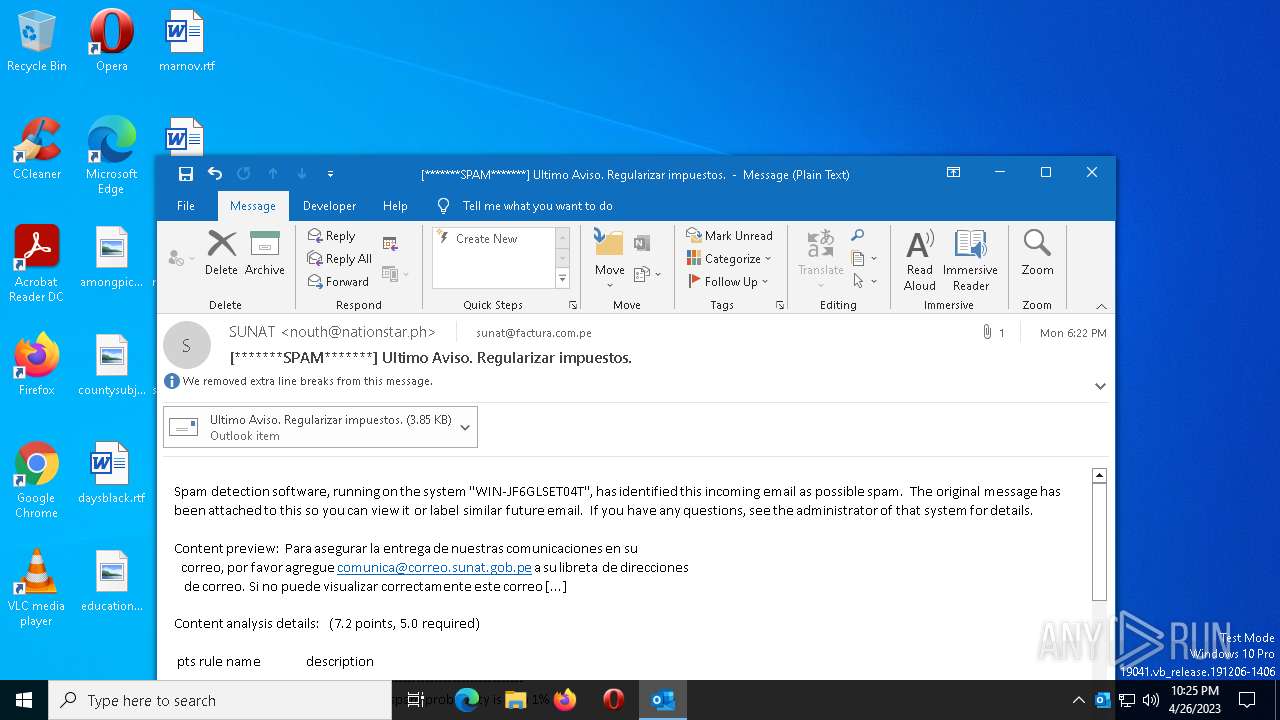Open the Zoom dialog
Screen dimensions: 1280x720
(x=1037, y=253)
